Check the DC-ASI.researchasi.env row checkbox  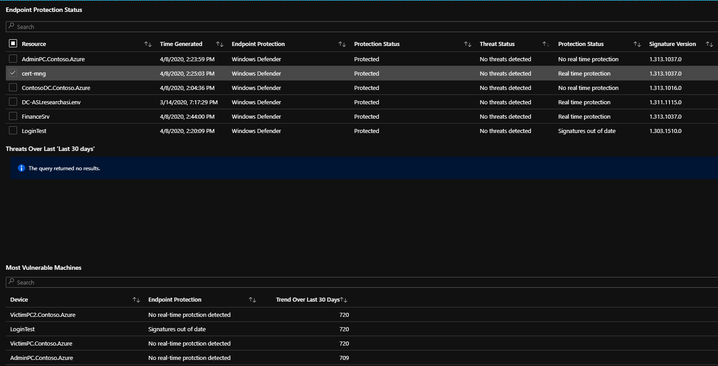(13, 102)
